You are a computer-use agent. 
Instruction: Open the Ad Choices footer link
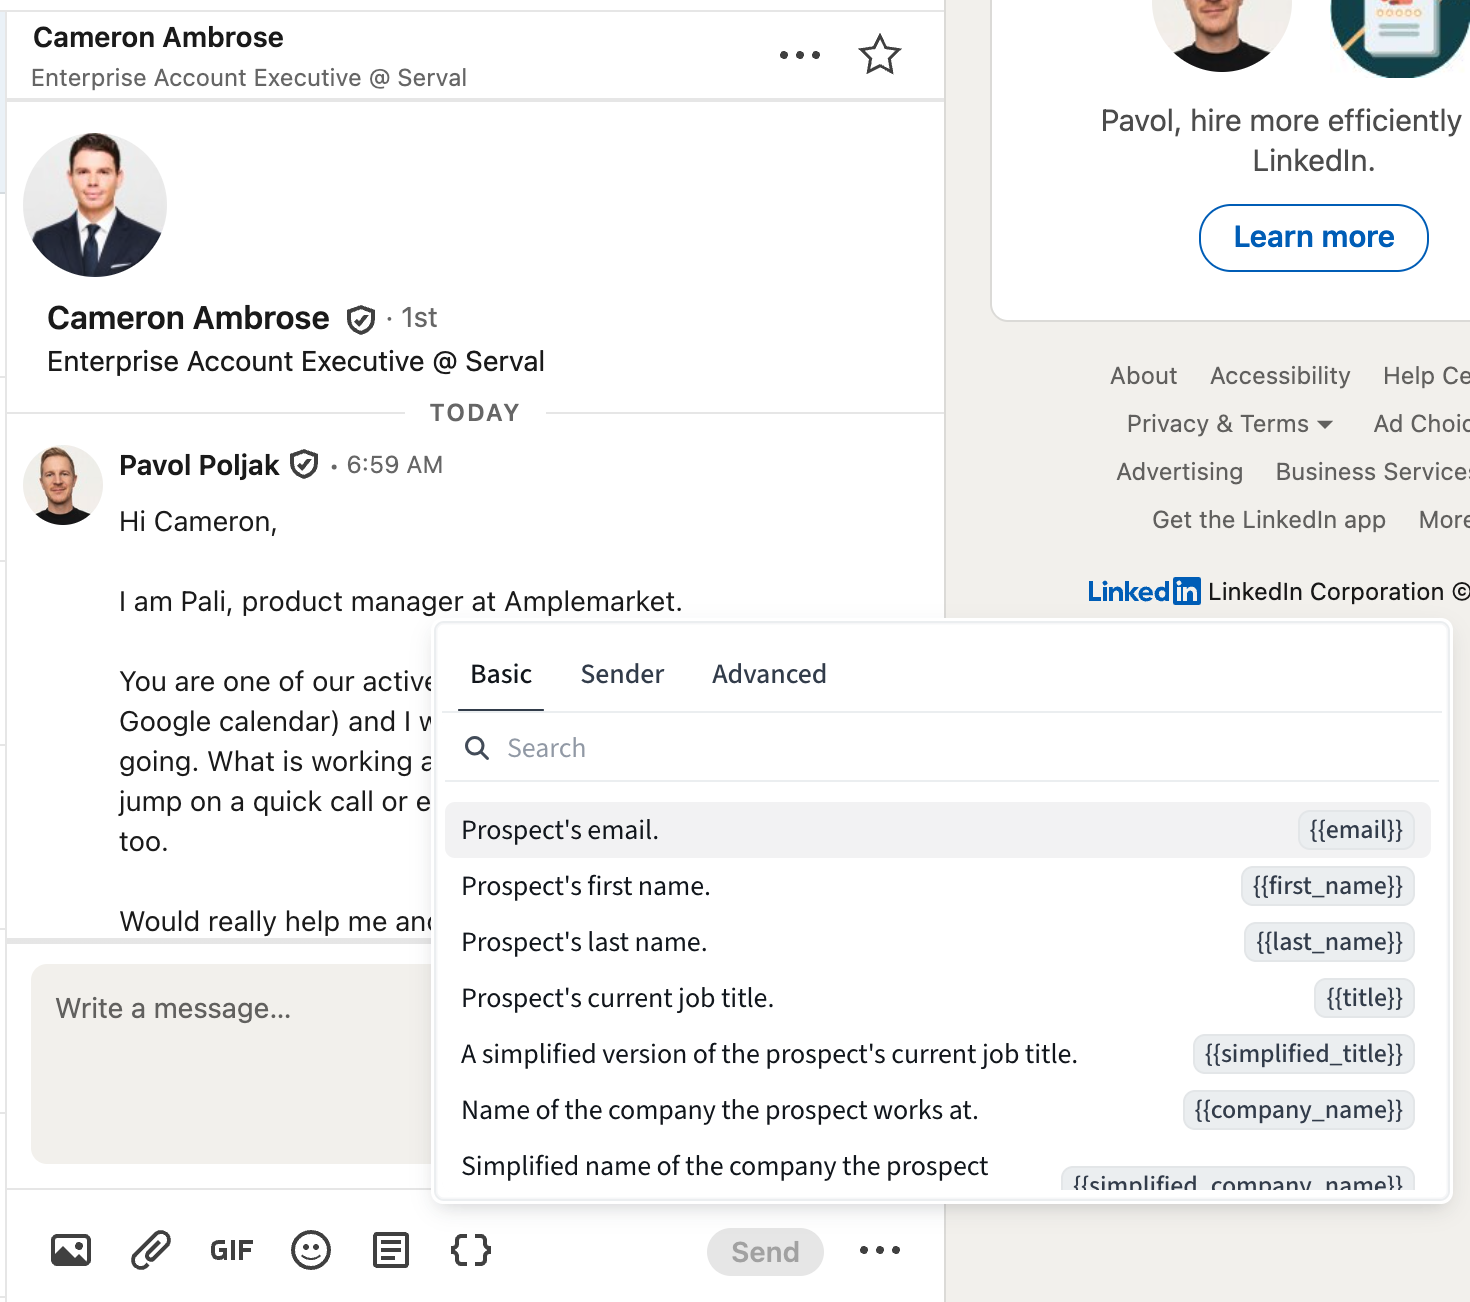click(1421, 424)
